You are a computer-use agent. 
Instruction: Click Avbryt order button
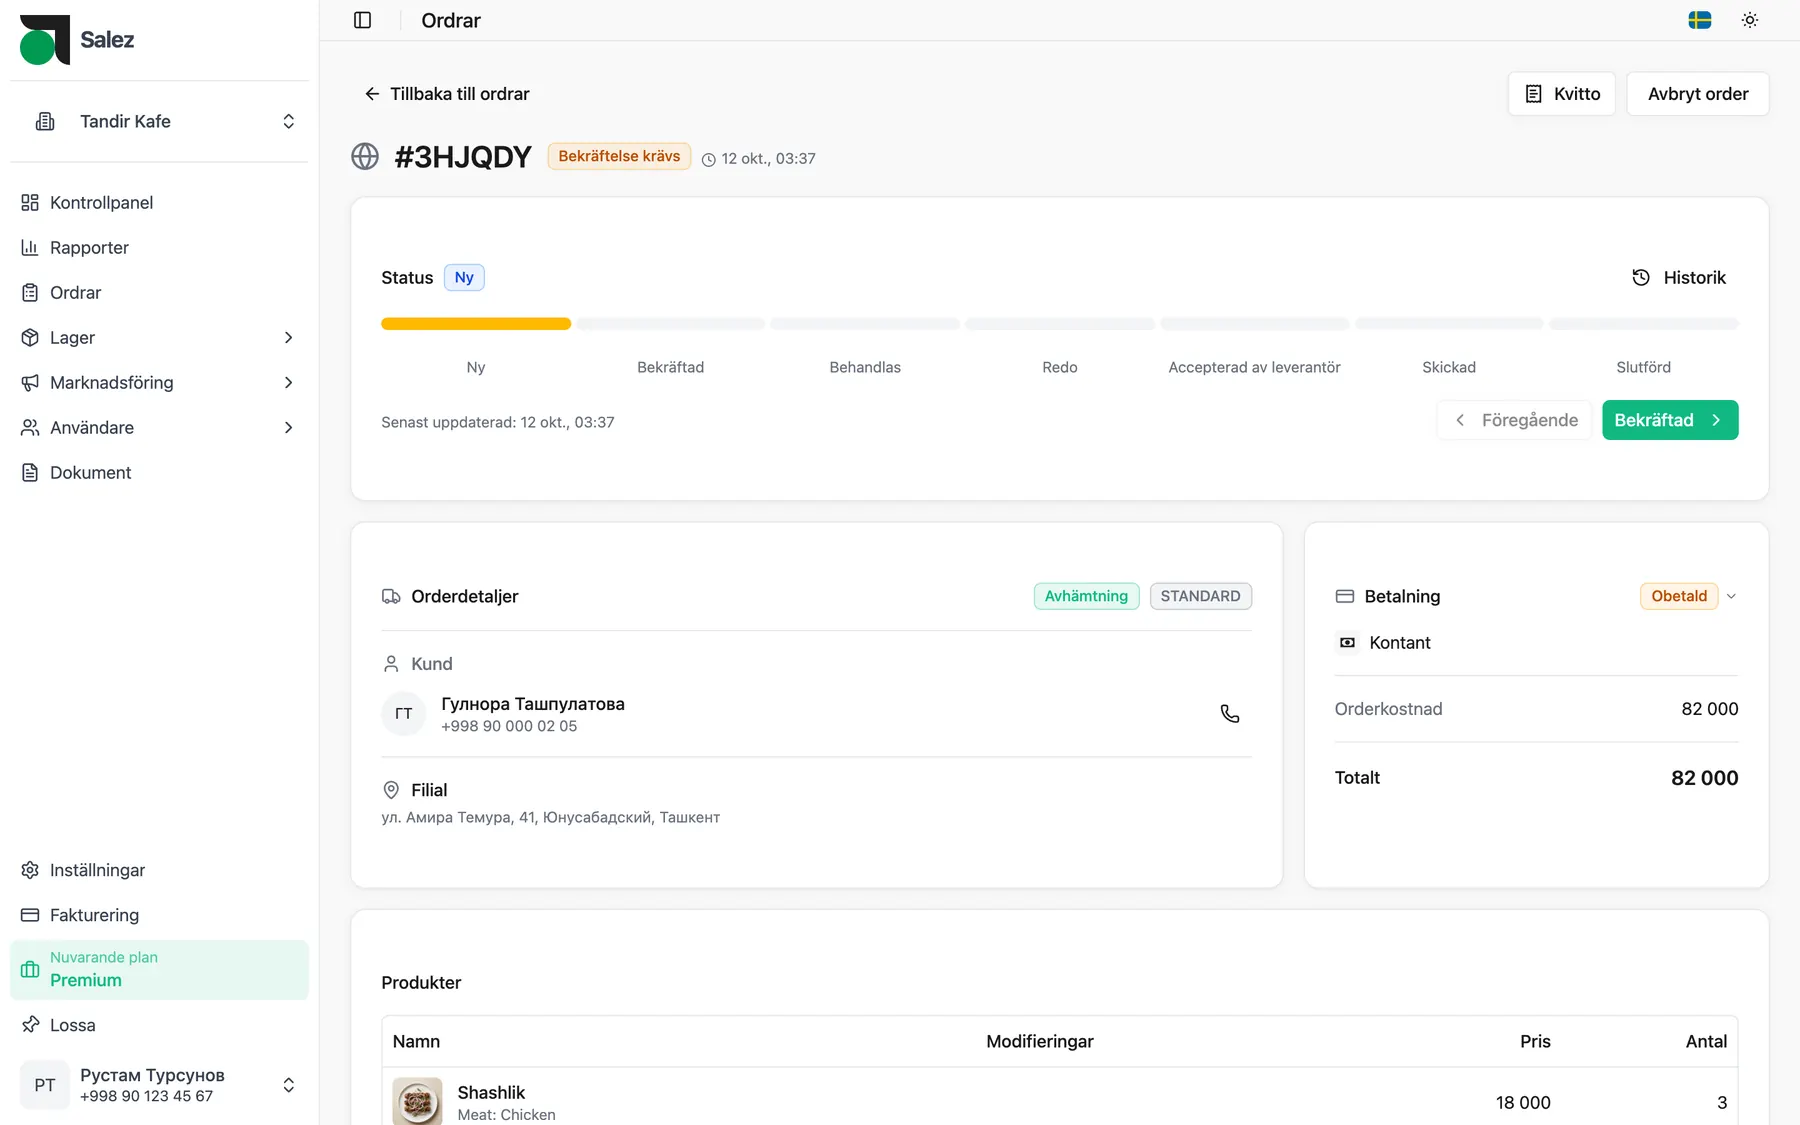click(x=1698, y=94)
